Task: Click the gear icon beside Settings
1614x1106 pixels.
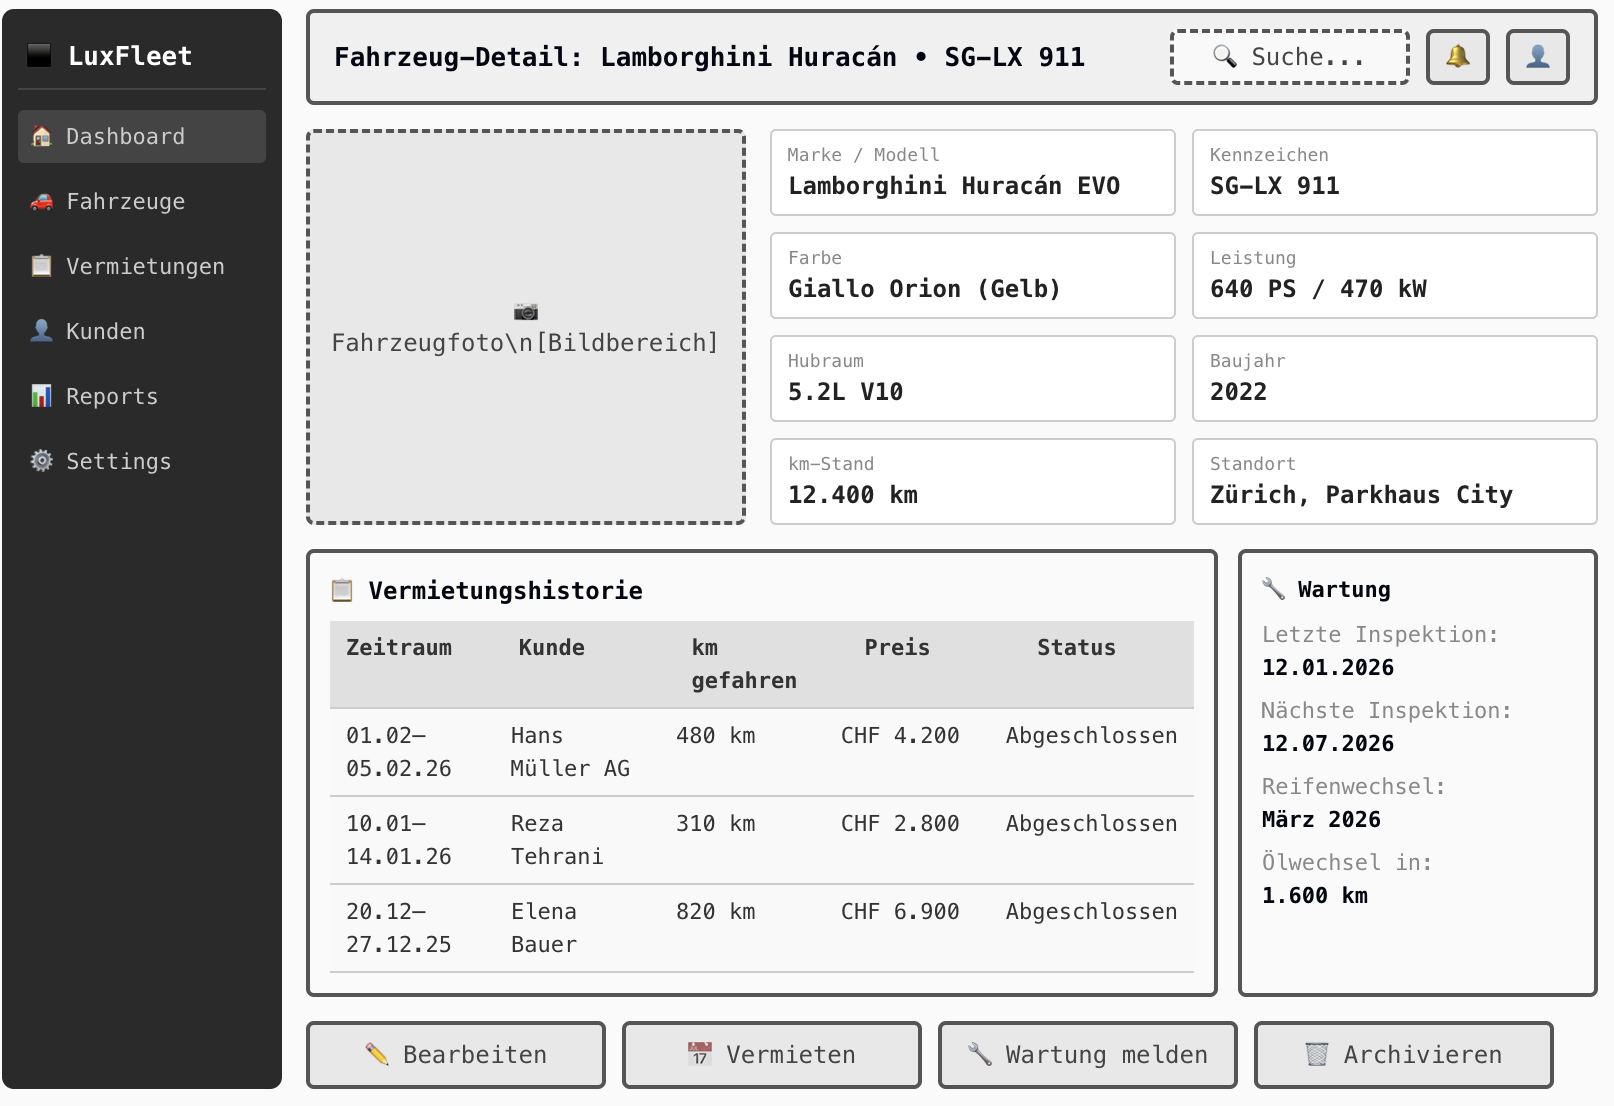Action: click(x=41, y=461)
